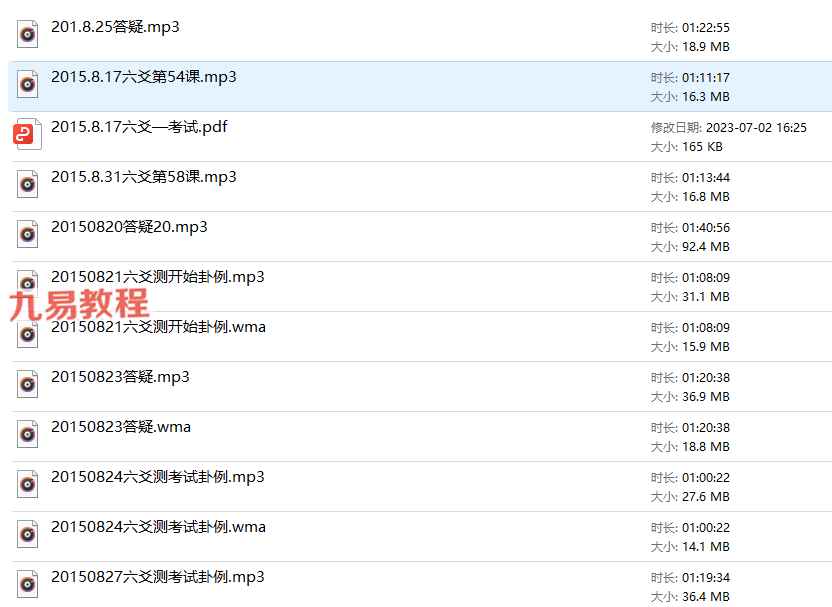Click the audio icon of 20150823答疑.mp3
This screenshot has height=607, width=832.
[28, 384]
